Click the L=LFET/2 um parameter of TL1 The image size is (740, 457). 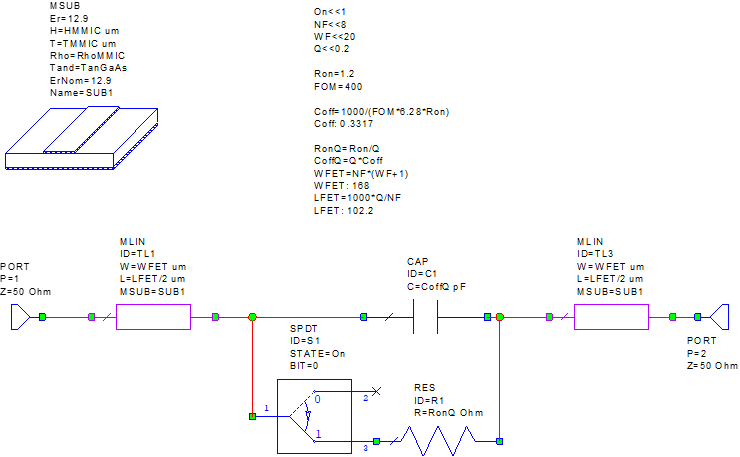pyautogui.click(x=152, y=279)
